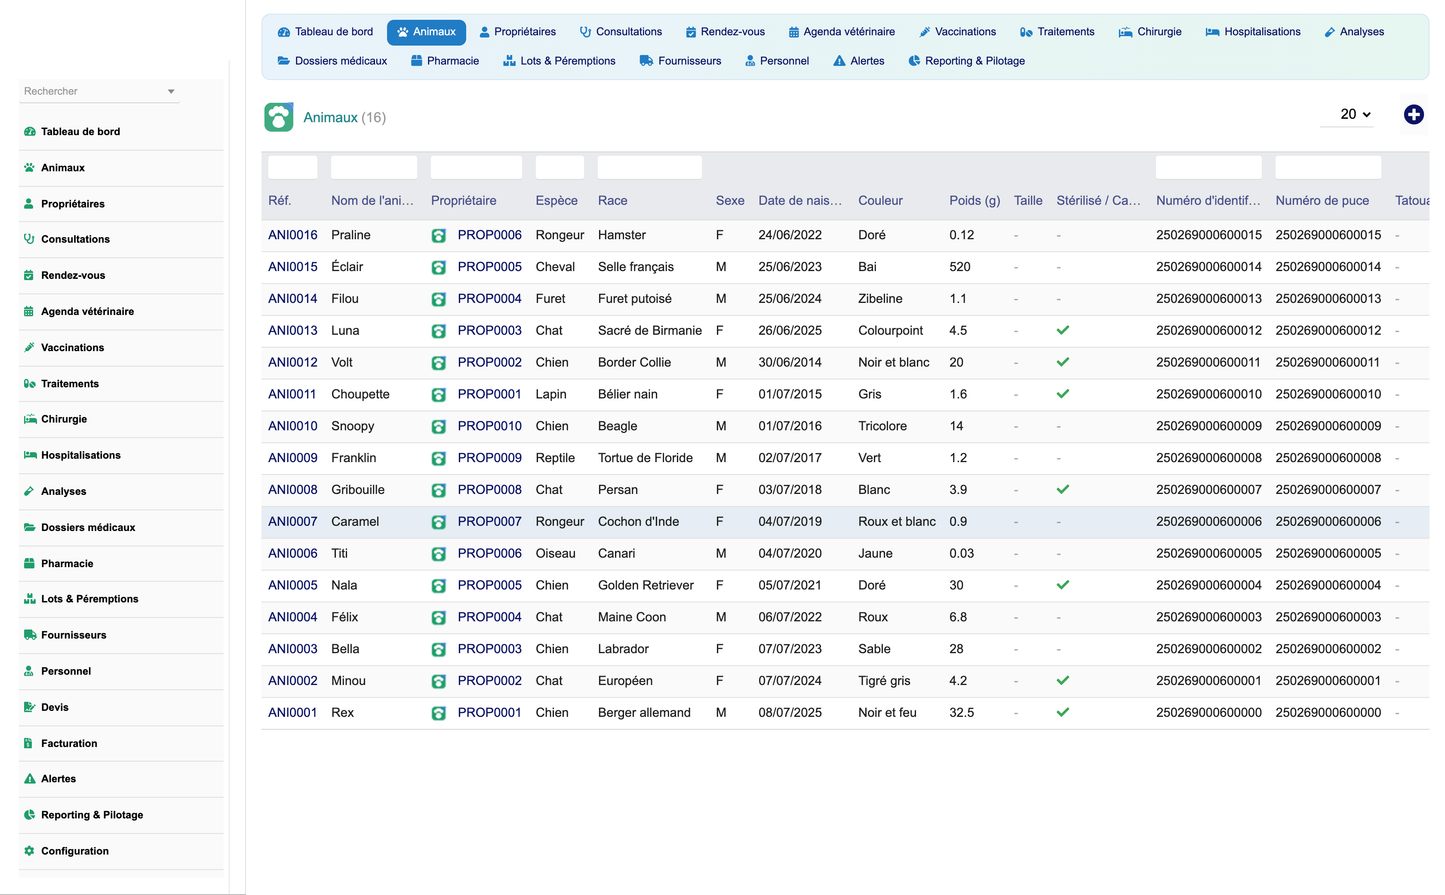Click the Race column filter field
Viewport: 1445px width, 895px height.
coord(649,167)
